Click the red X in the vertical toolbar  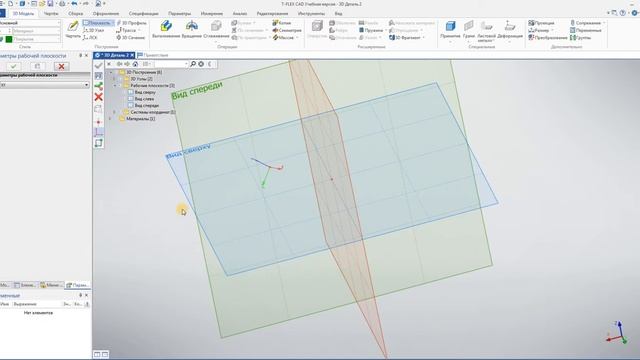pos(98,97)
